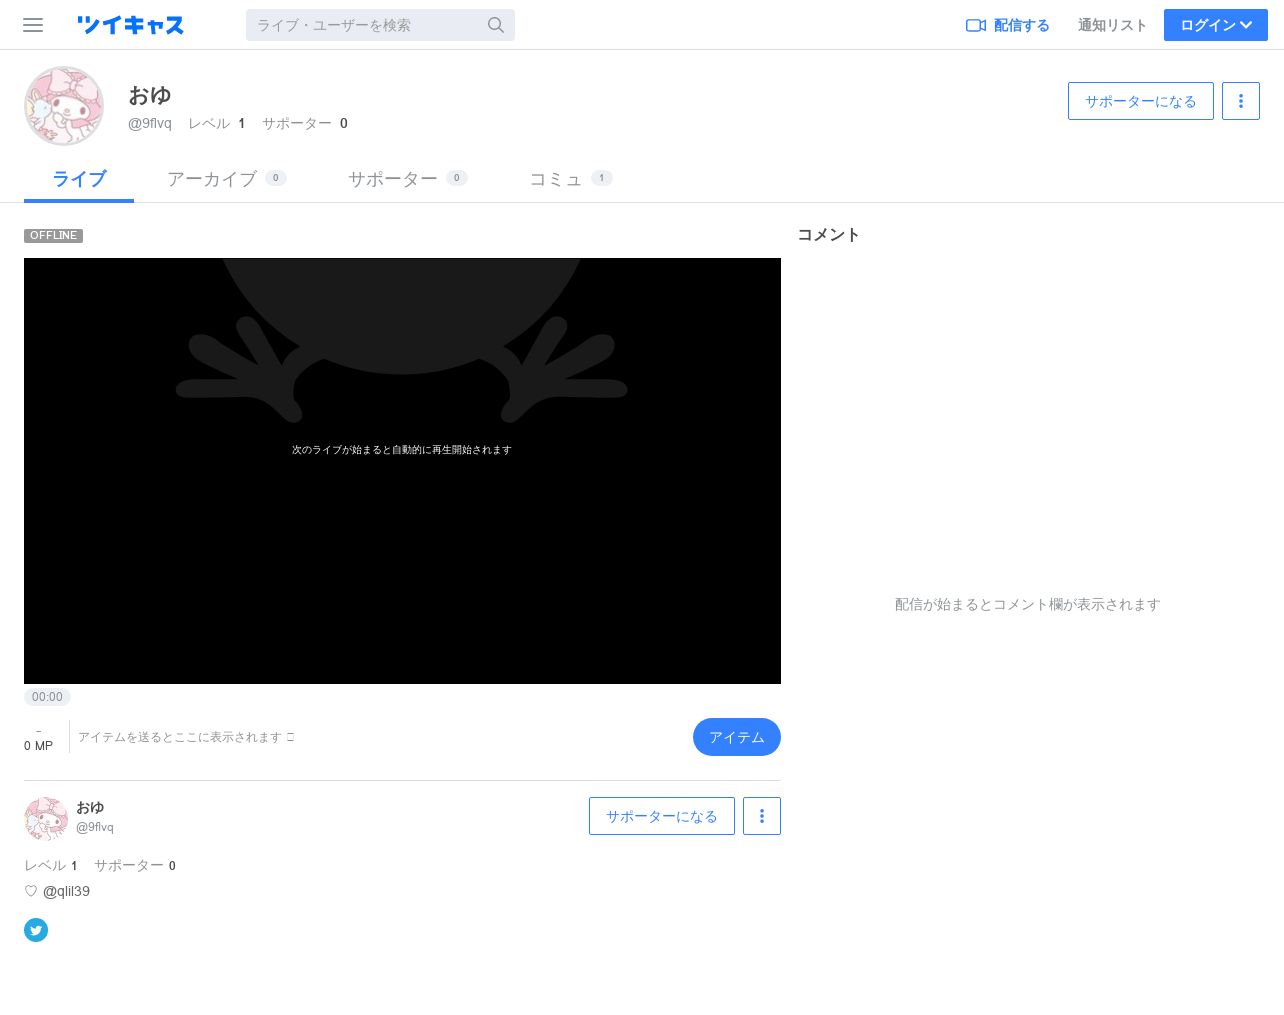Click the 0 MP points label
This screenshot has height=1015, width=1284.
point(39,746)
